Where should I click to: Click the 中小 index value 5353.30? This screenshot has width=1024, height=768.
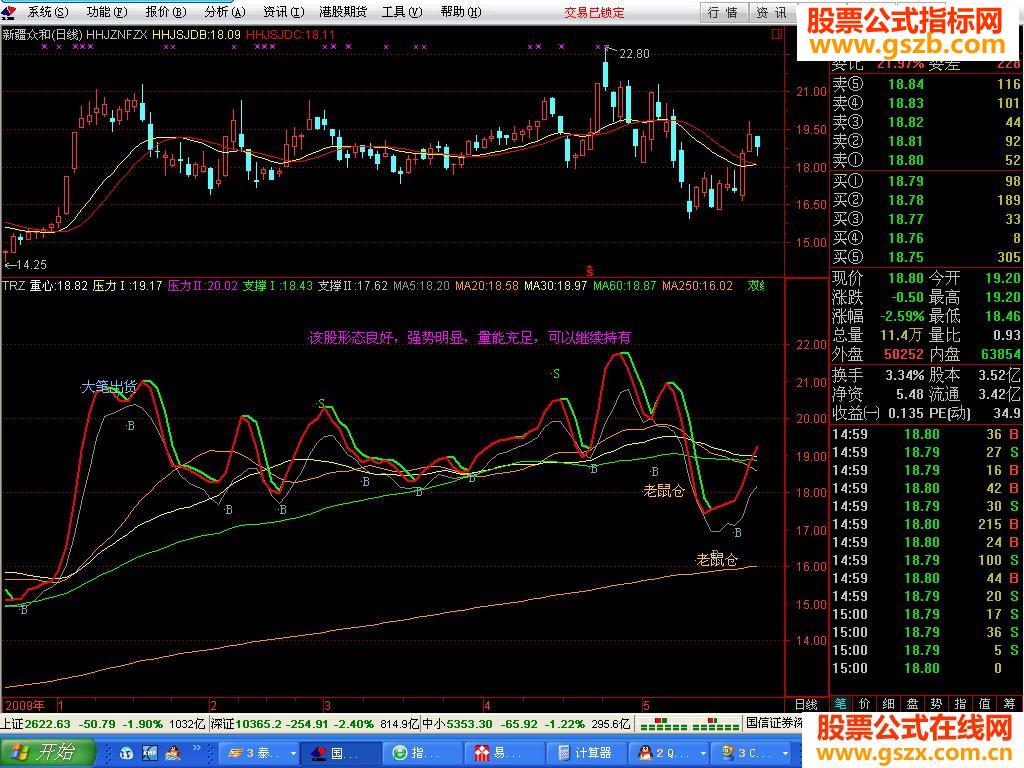click(470, 724)
